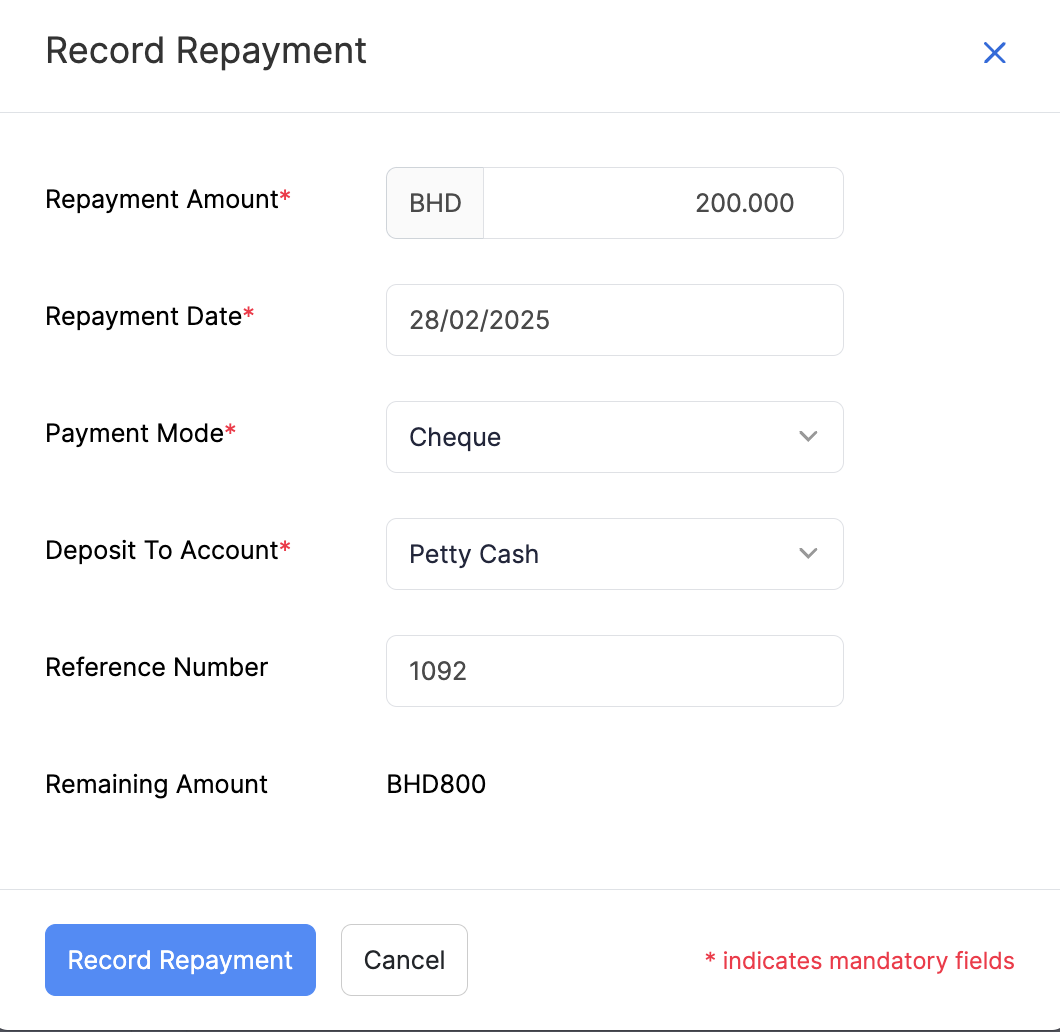
Task: Select the Reference Number field containing 1092
Action: (x=614, y=671)
